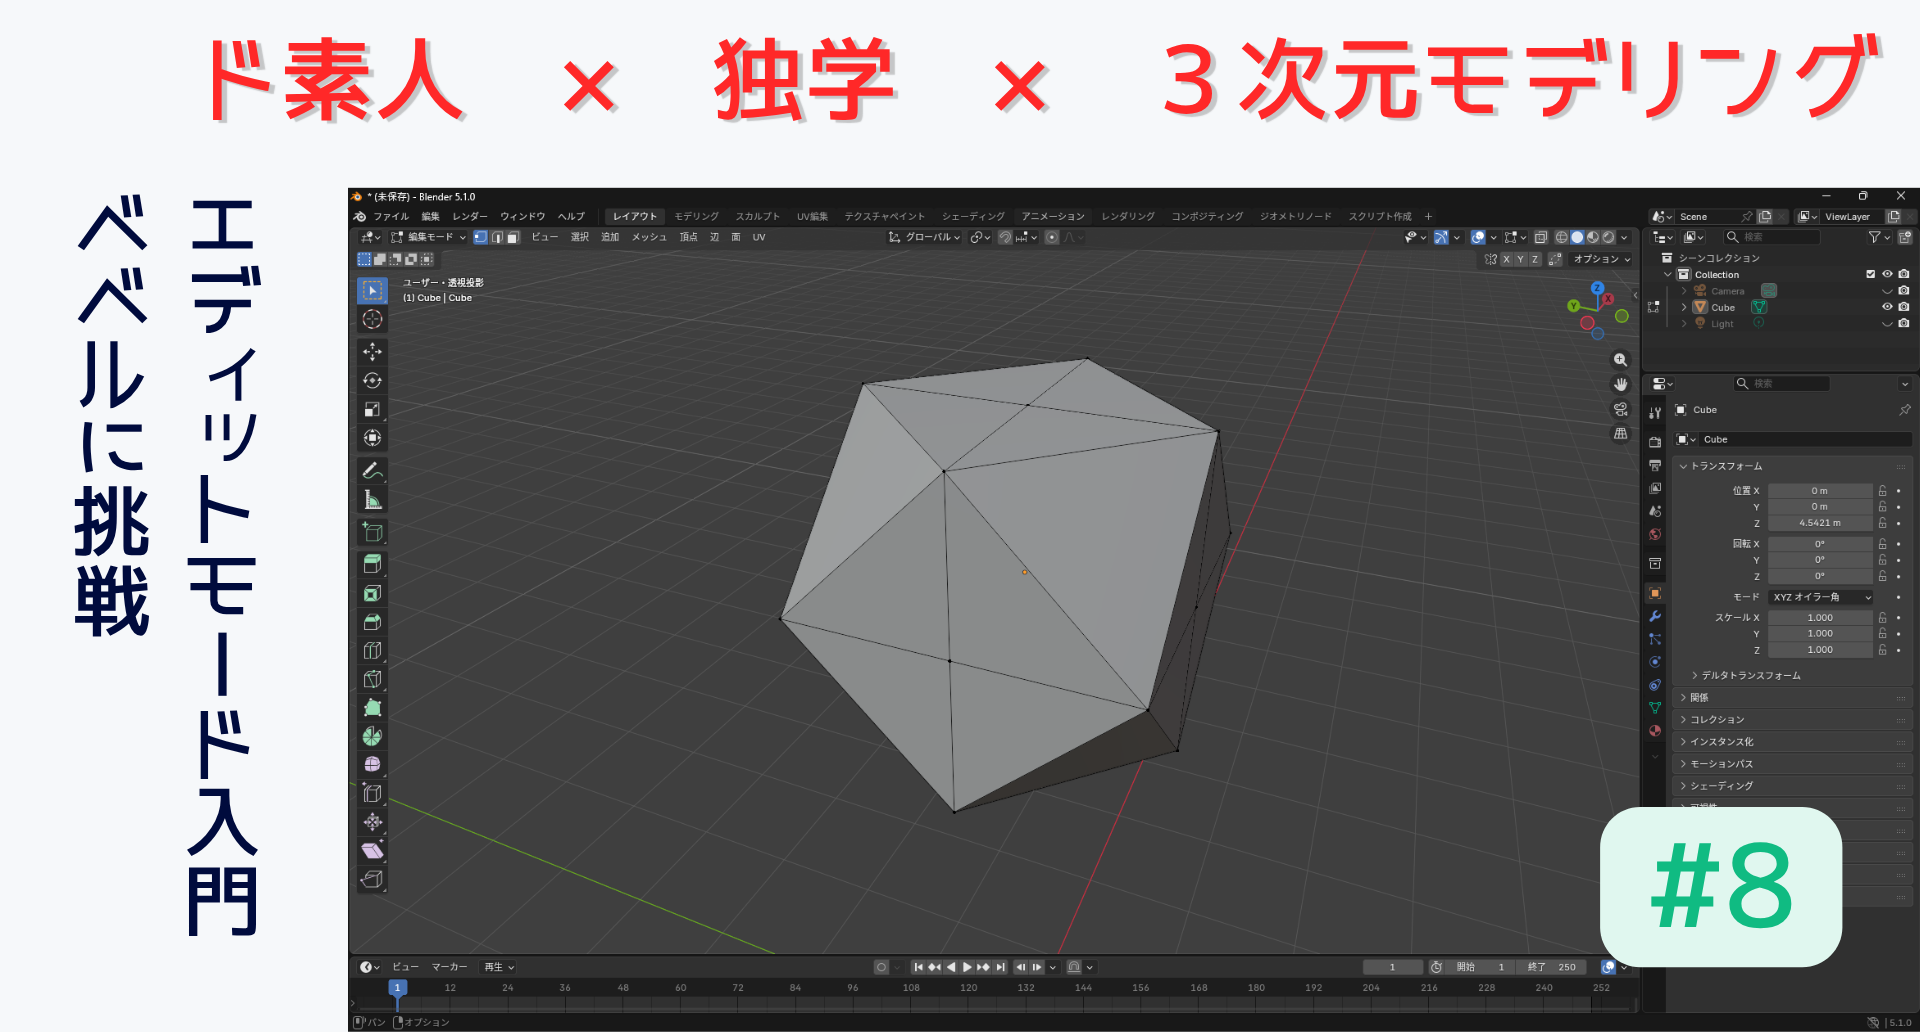This screenshot has height=1032, width=1920.
Task: Select the Measure tool
Action: 372,500
